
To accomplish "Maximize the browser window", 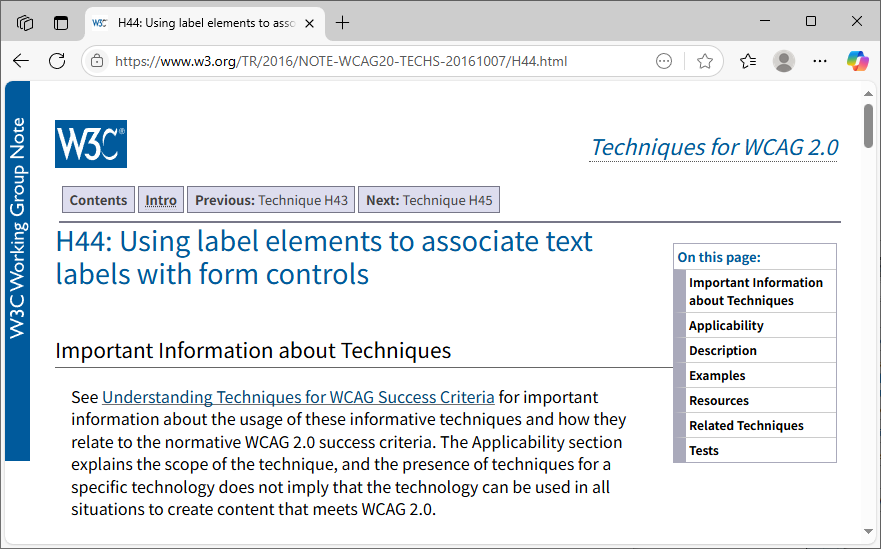I will (811, 21).
